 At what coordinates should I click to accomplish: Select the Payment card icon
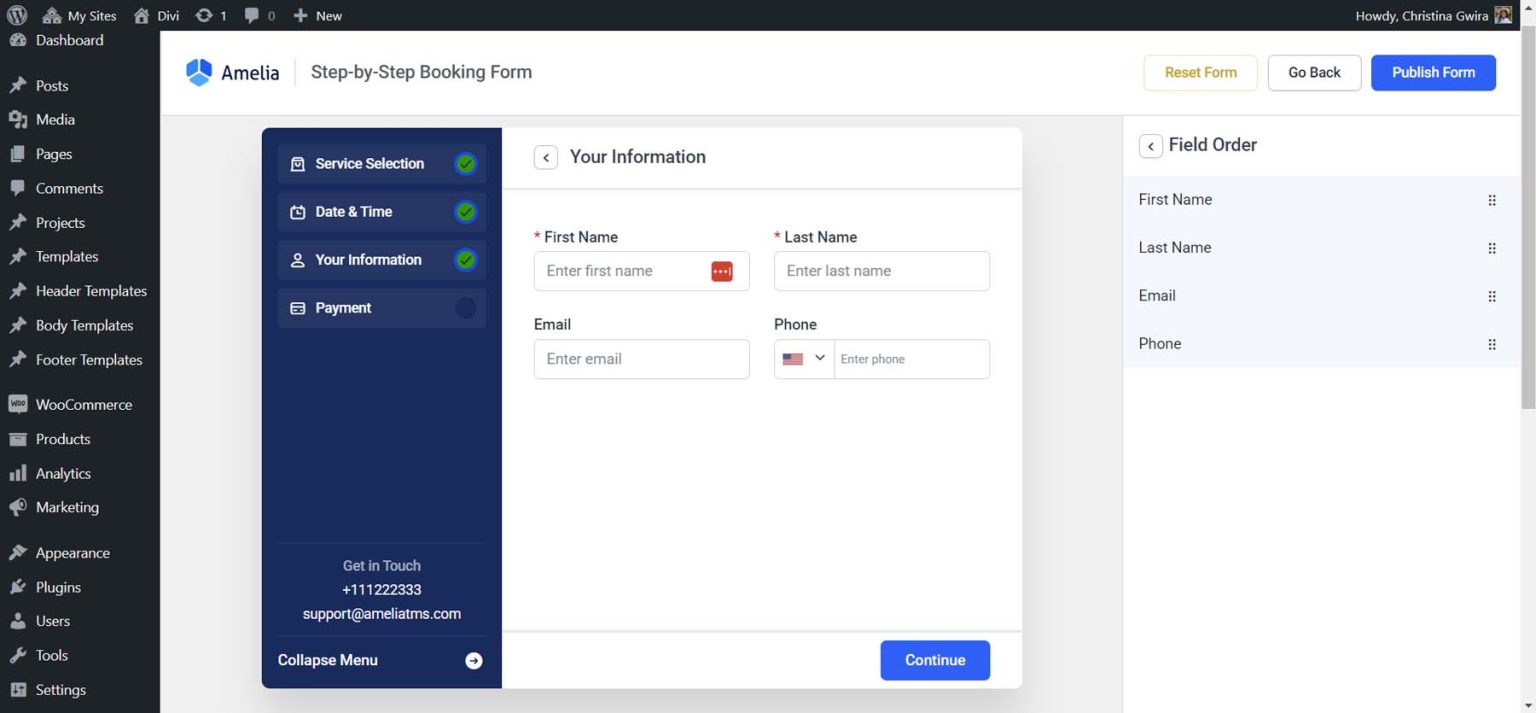(297, 307)
